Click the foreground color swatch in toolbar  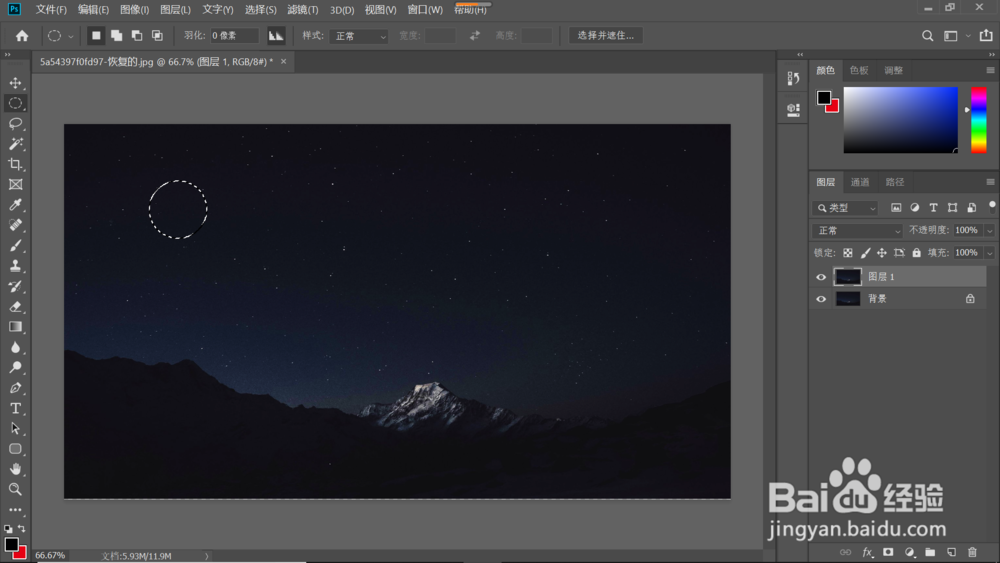[x=11, y=544]
